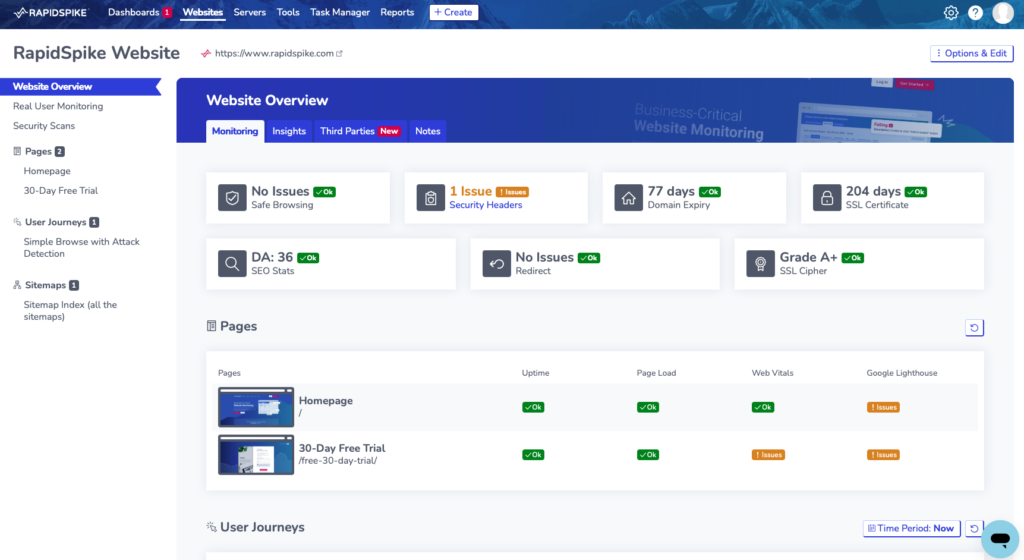1024x560 pixels.
Task: Click the Domain Expiry house icon
Action: coord(628,198)
